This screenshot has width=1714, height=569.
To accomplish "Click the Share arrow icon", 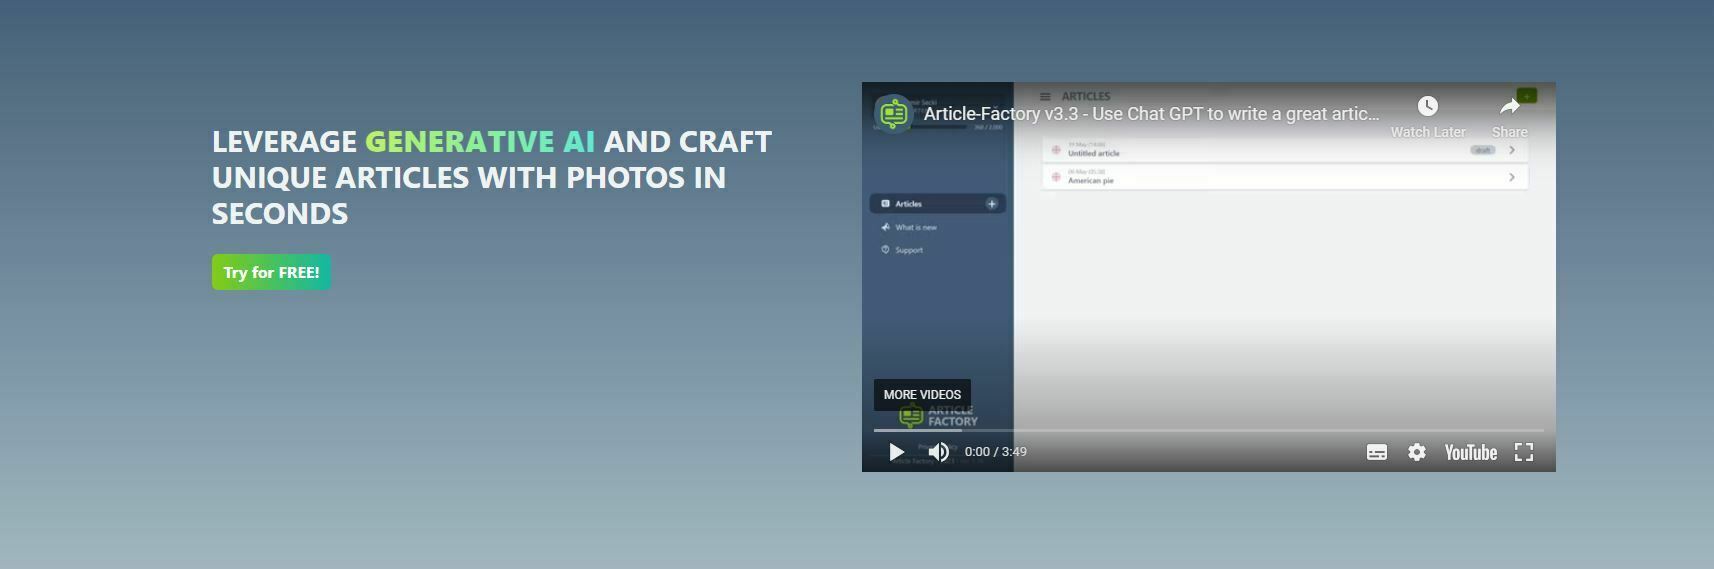I will [1510, 106].
